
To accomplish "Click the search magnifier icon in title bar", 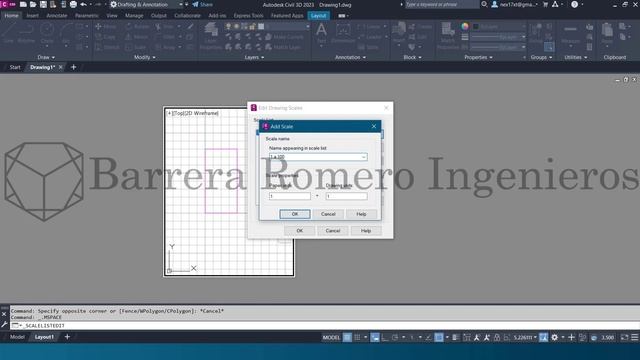I will (x=484, y=4).
